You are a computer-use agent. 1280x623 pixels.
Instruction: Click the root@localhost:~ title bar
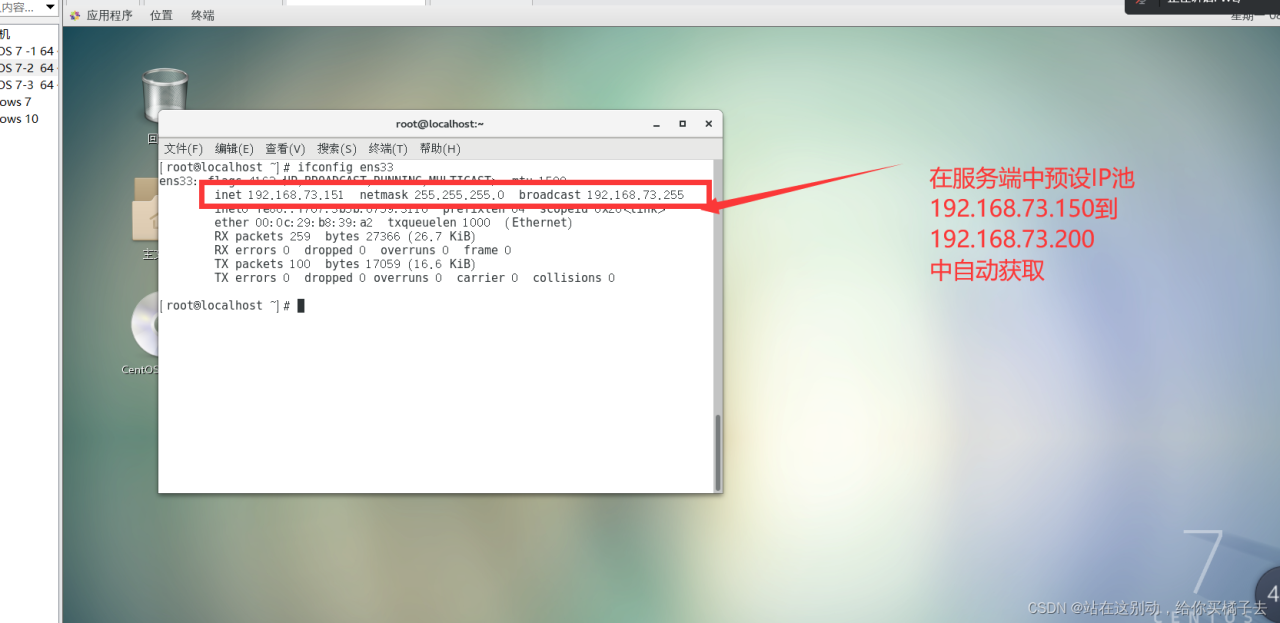pos(440,124)
